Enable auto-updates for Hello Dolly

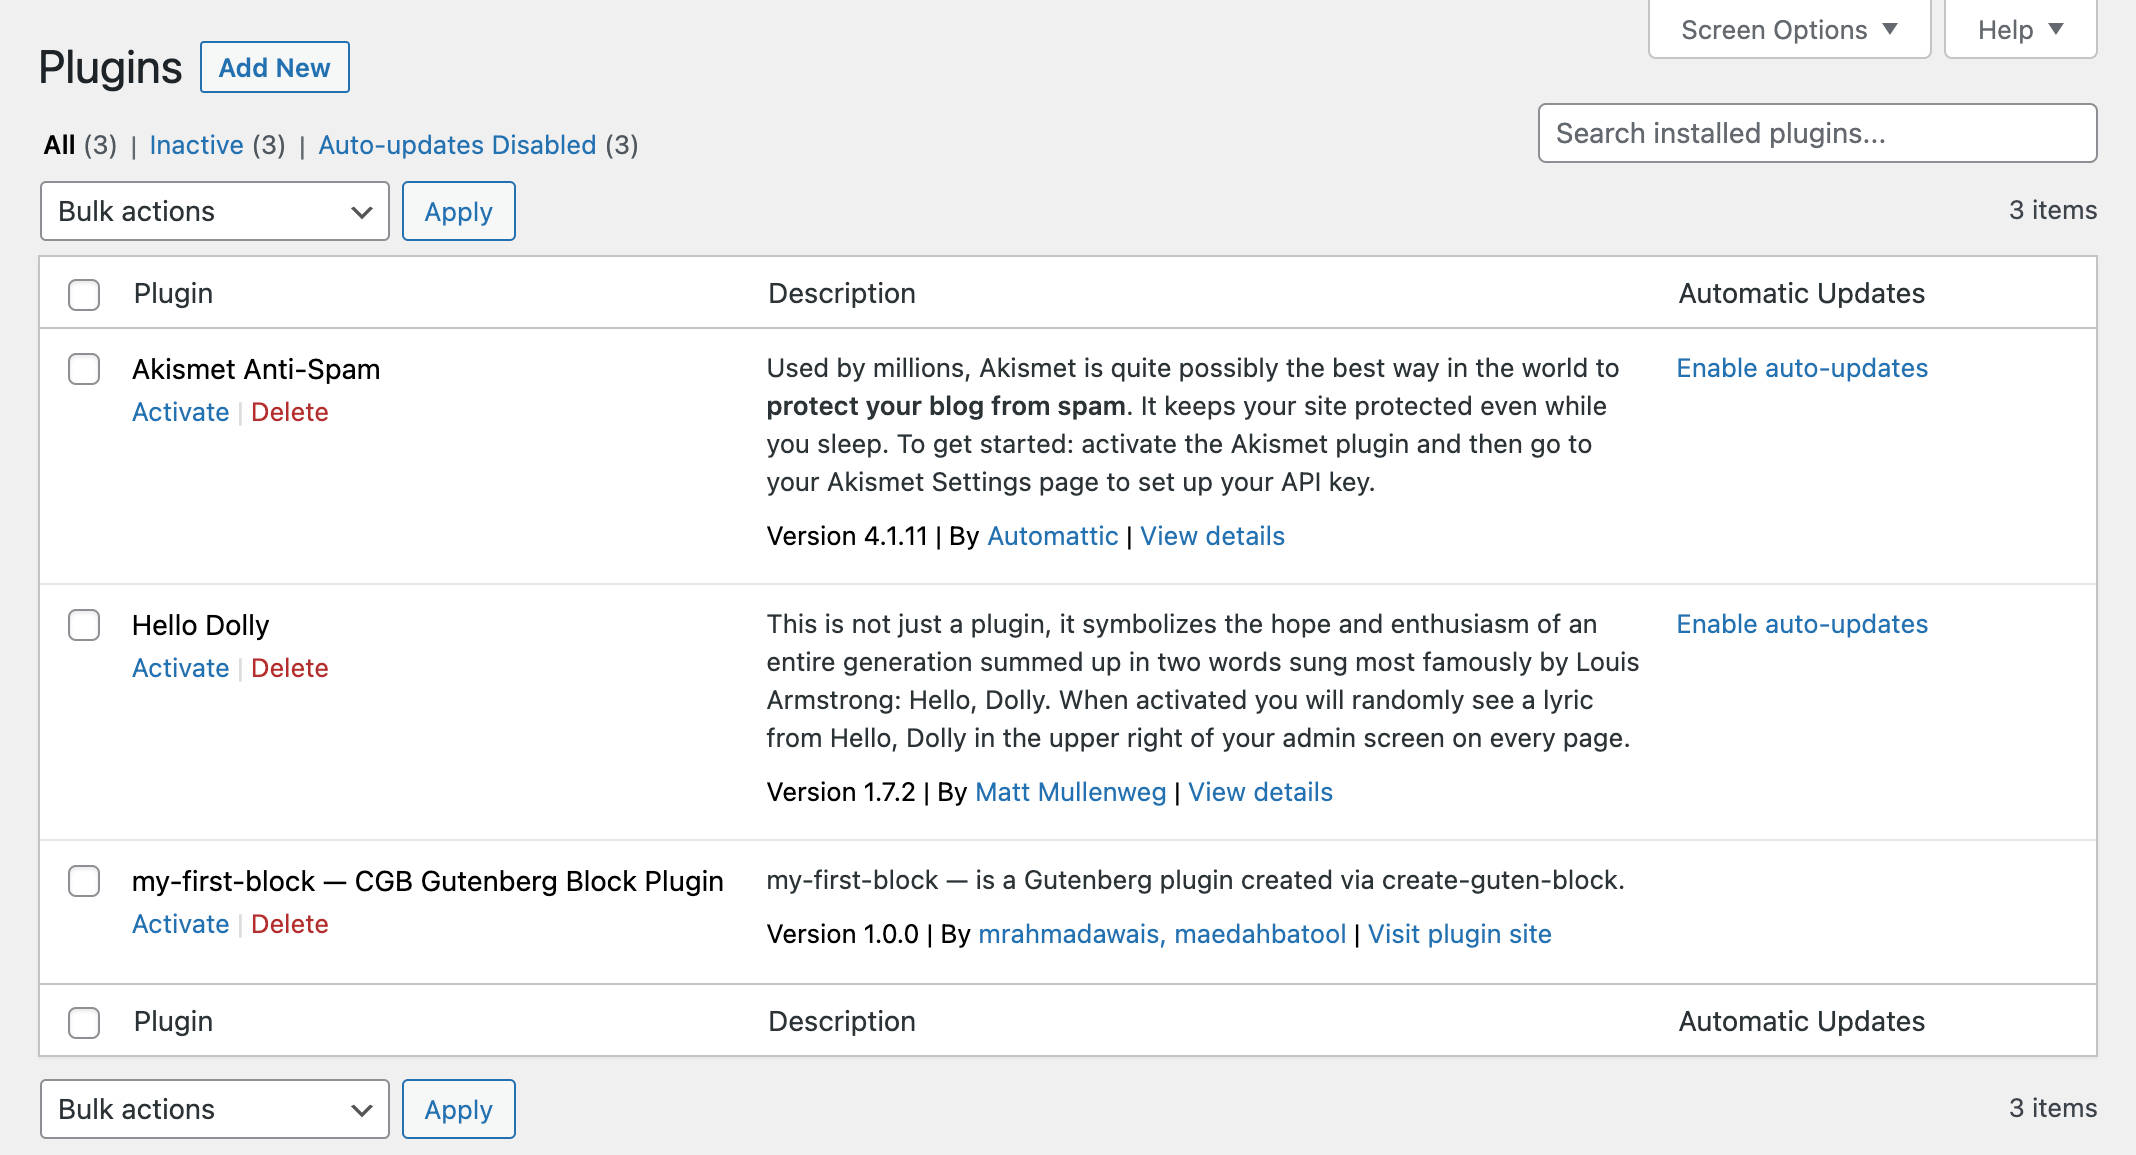(x=1800, y=623)
